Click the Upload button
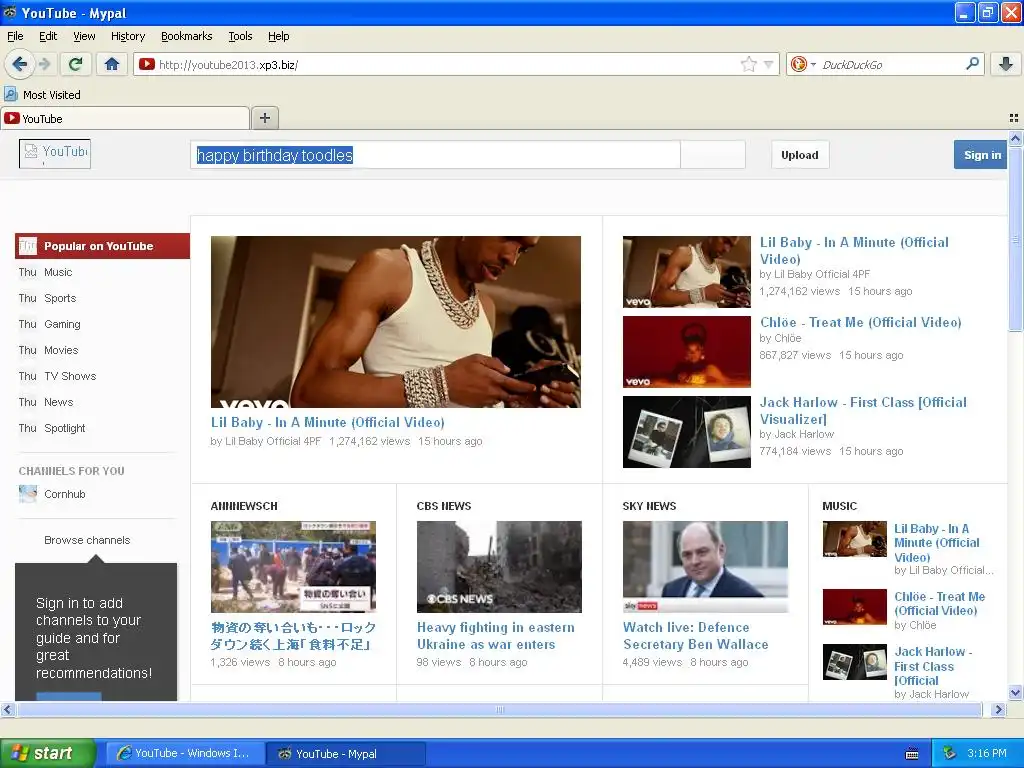1024x768 pixels. [800, 155]
